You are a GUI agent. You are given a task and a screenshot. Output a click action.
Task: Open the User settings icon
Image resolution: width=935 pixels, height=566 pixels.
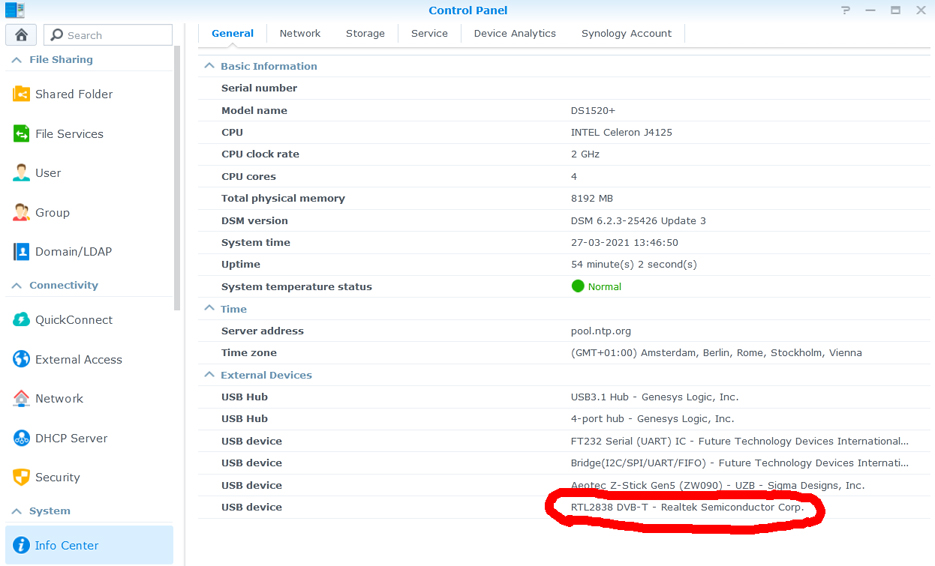(x=21, y=173)
